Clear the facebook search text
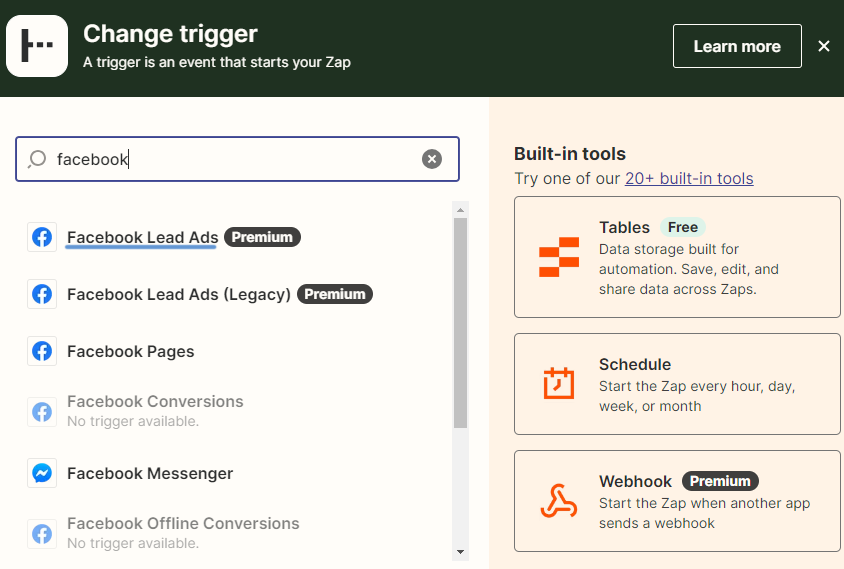Screen dimensions: 844x569 tap(432, 159)
